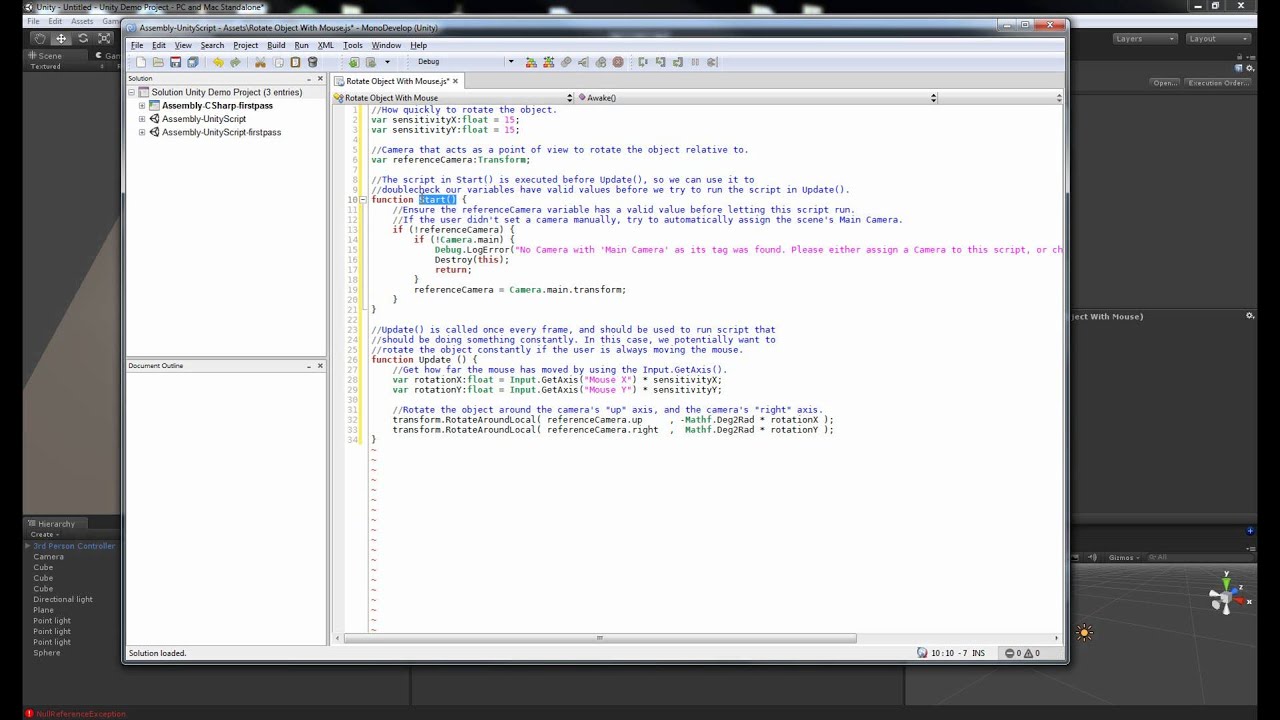Open the Build menu
The width and height of the screenshot is (1280, 720).
(276, 45)
